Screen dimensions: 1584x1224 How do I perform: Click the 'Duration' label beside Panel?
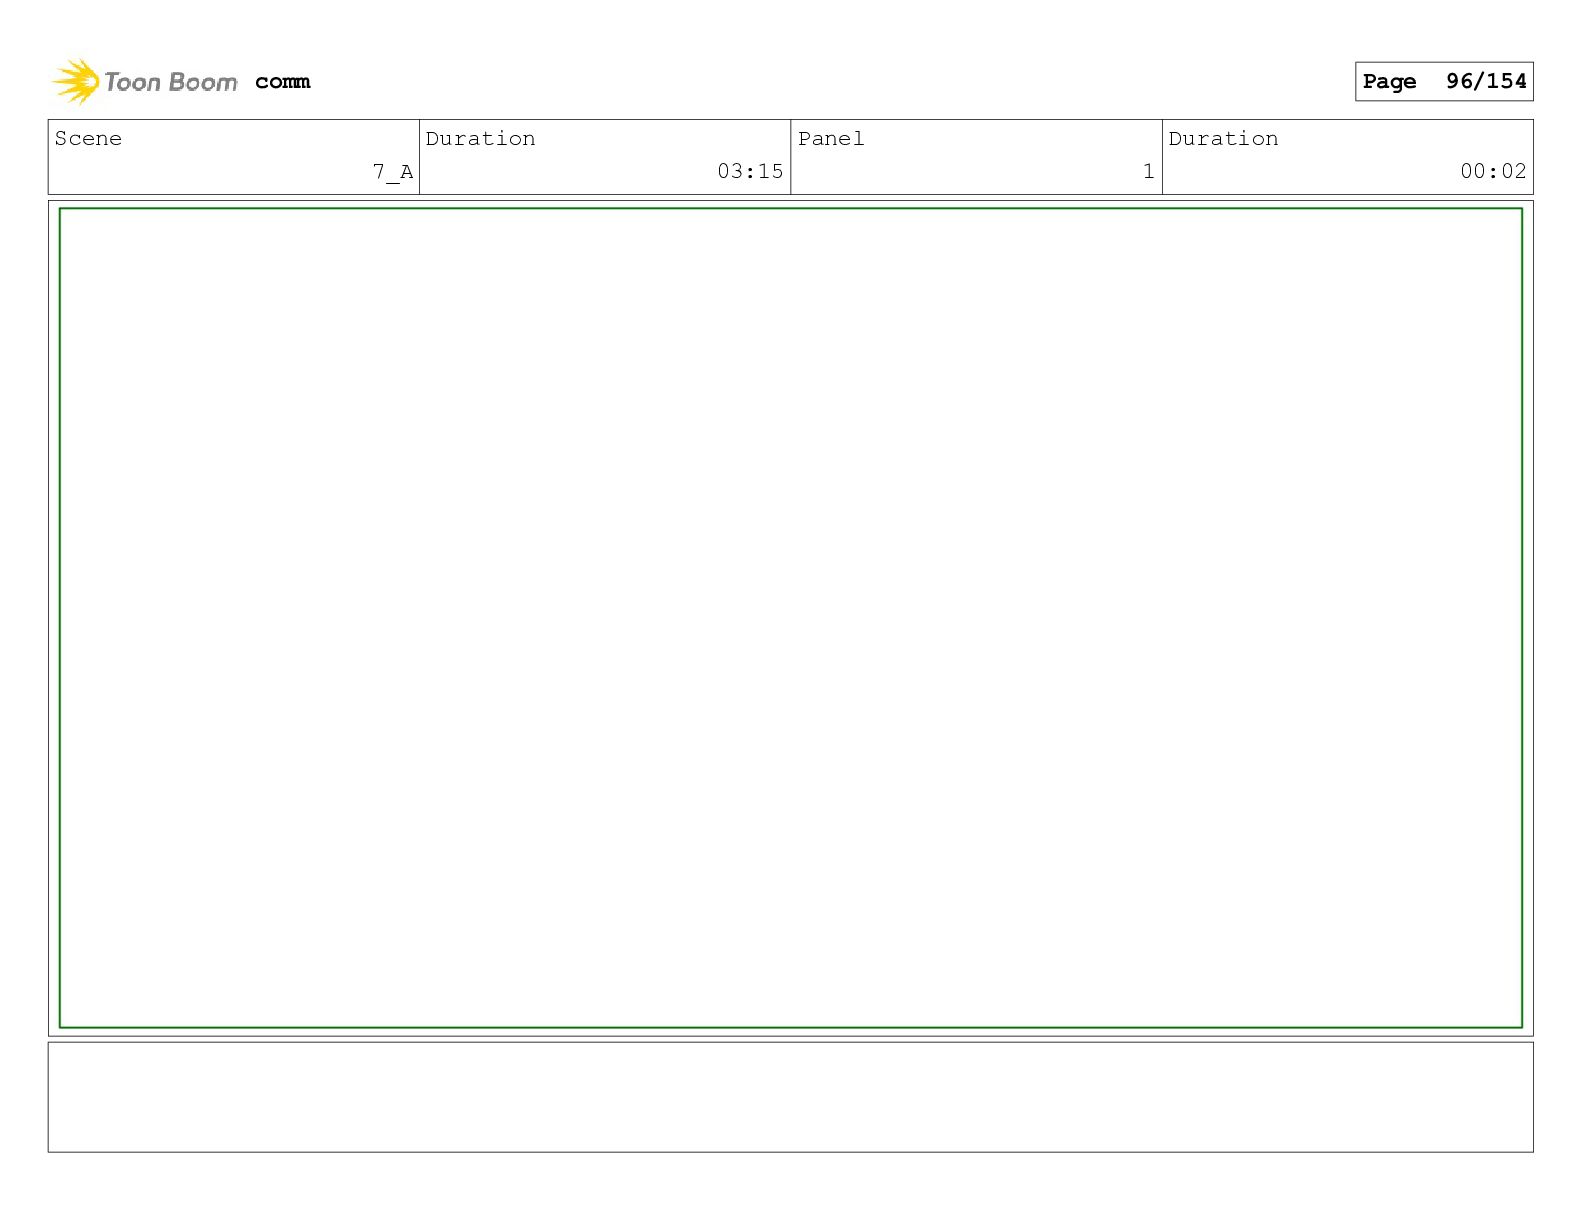coord(1223,138)
